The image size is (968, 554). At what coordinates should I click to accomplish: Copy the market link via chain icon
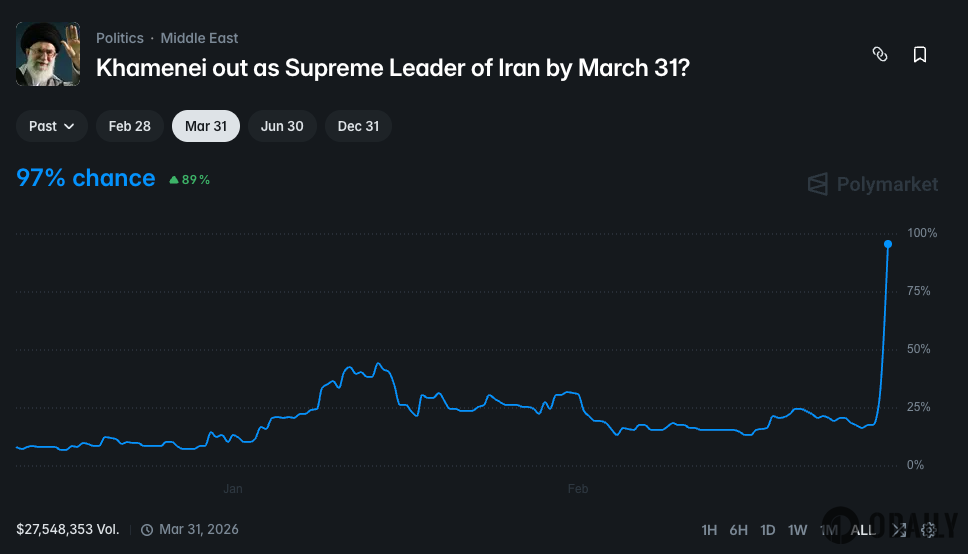tap(880, 55)
